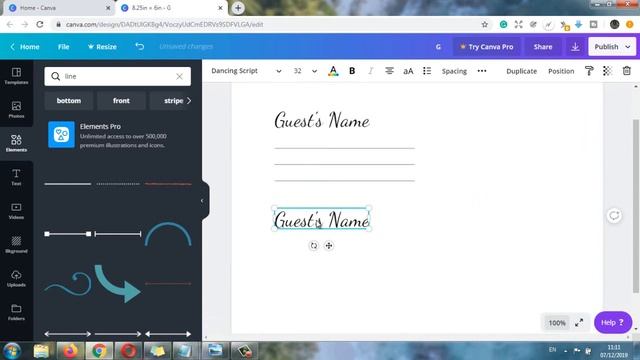This screenshot has height=360, width=640.
Task: Open the Photos sidebar panel
Action: (16, 110)
